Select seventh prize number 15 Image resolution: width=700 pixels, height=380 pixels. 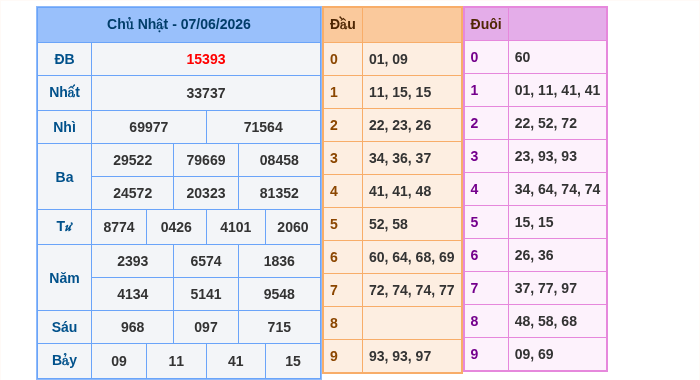click(x=293, y=361)
